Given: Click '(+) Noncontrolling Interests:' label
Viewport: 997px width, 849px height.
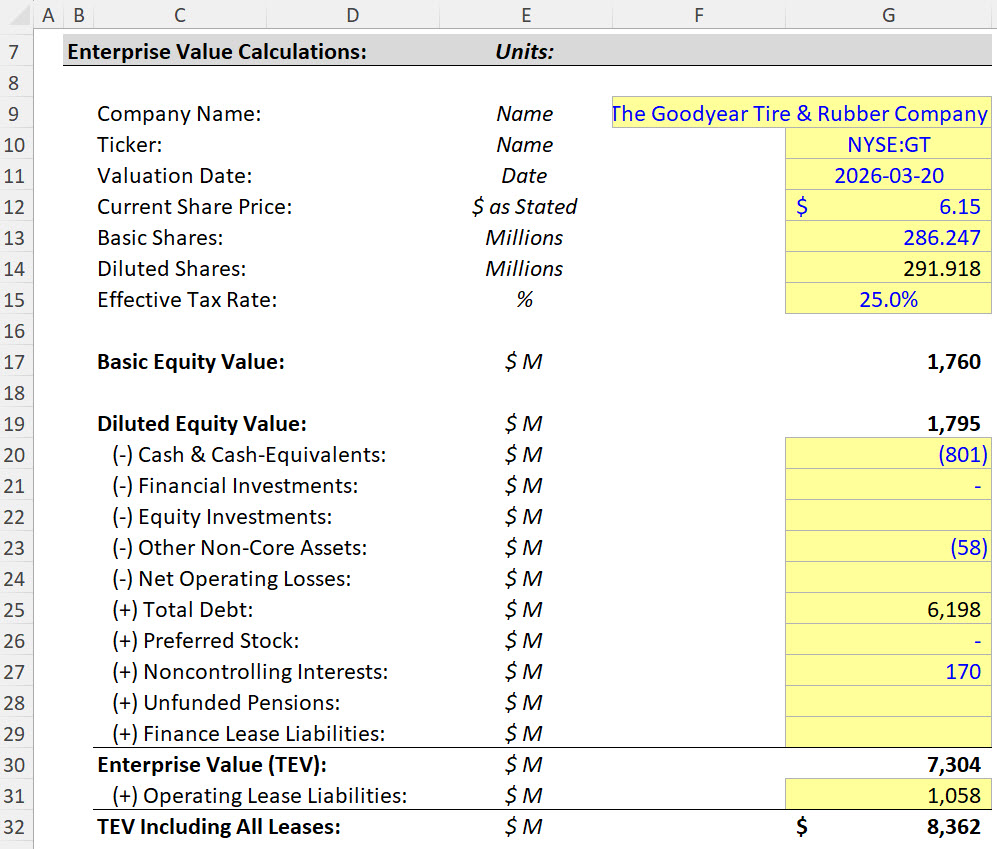Looking at the screenshot, I should point(250,672).
